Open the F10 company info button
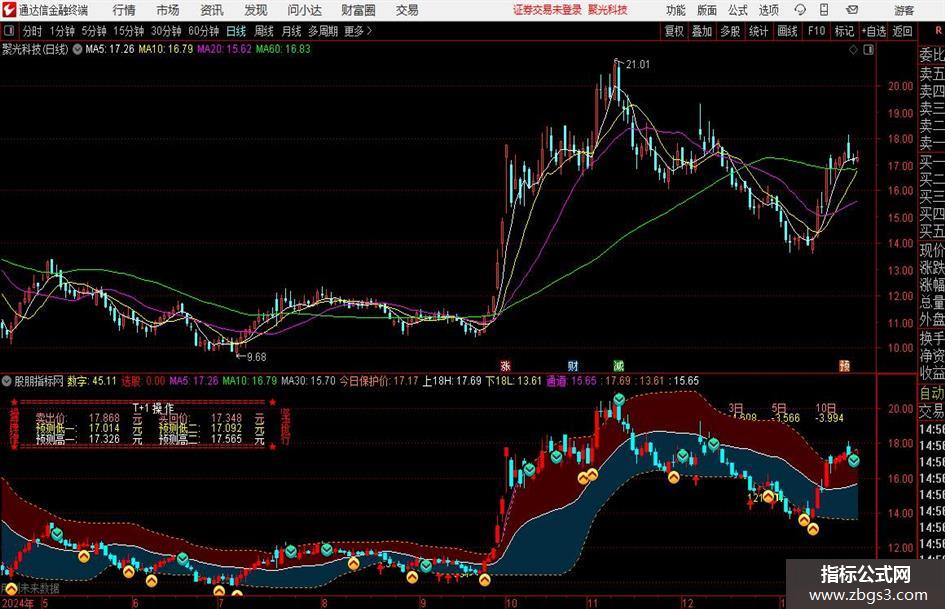Image resolution: width=945 pixels, height=609 pixels. pyautogui.click(x=816, y=31)
